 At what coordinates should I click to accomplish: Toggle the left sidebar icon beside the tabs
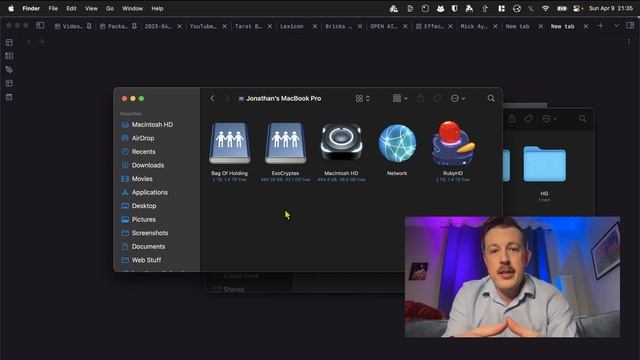coord(40,25)
